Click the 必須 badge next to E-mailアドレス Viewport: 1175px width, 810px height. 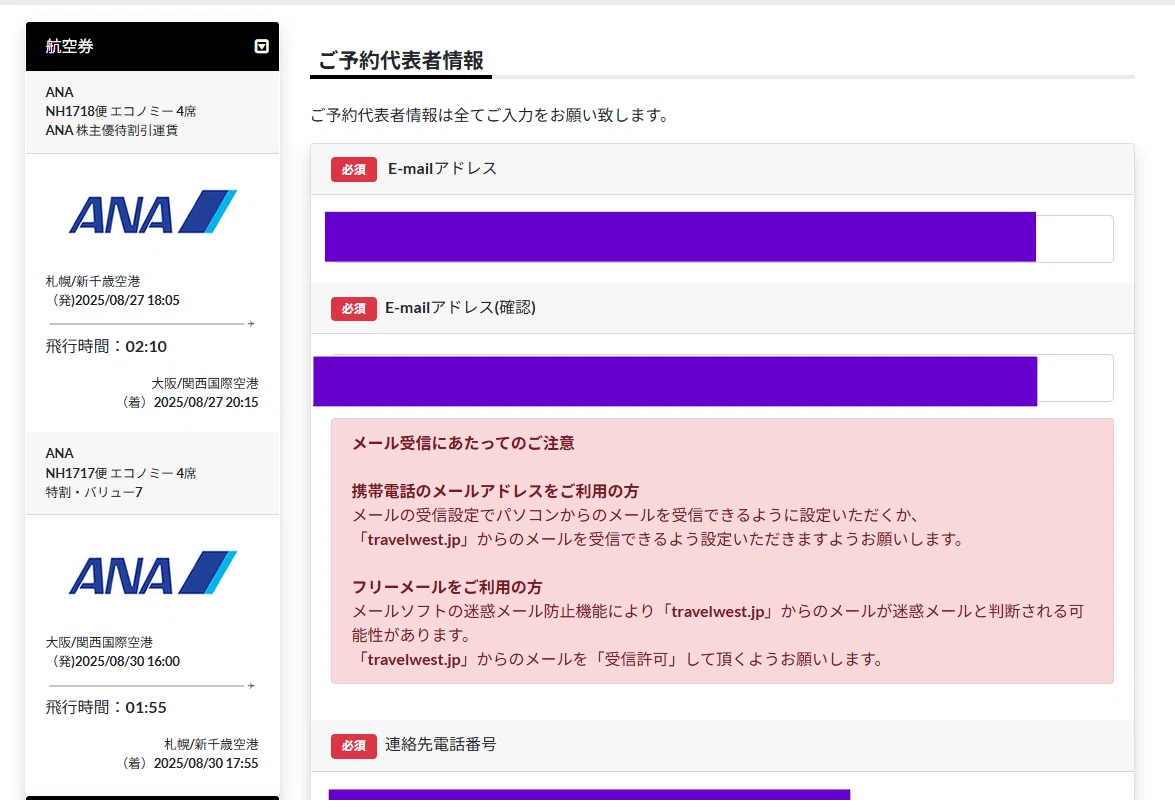tap(354, 169)
